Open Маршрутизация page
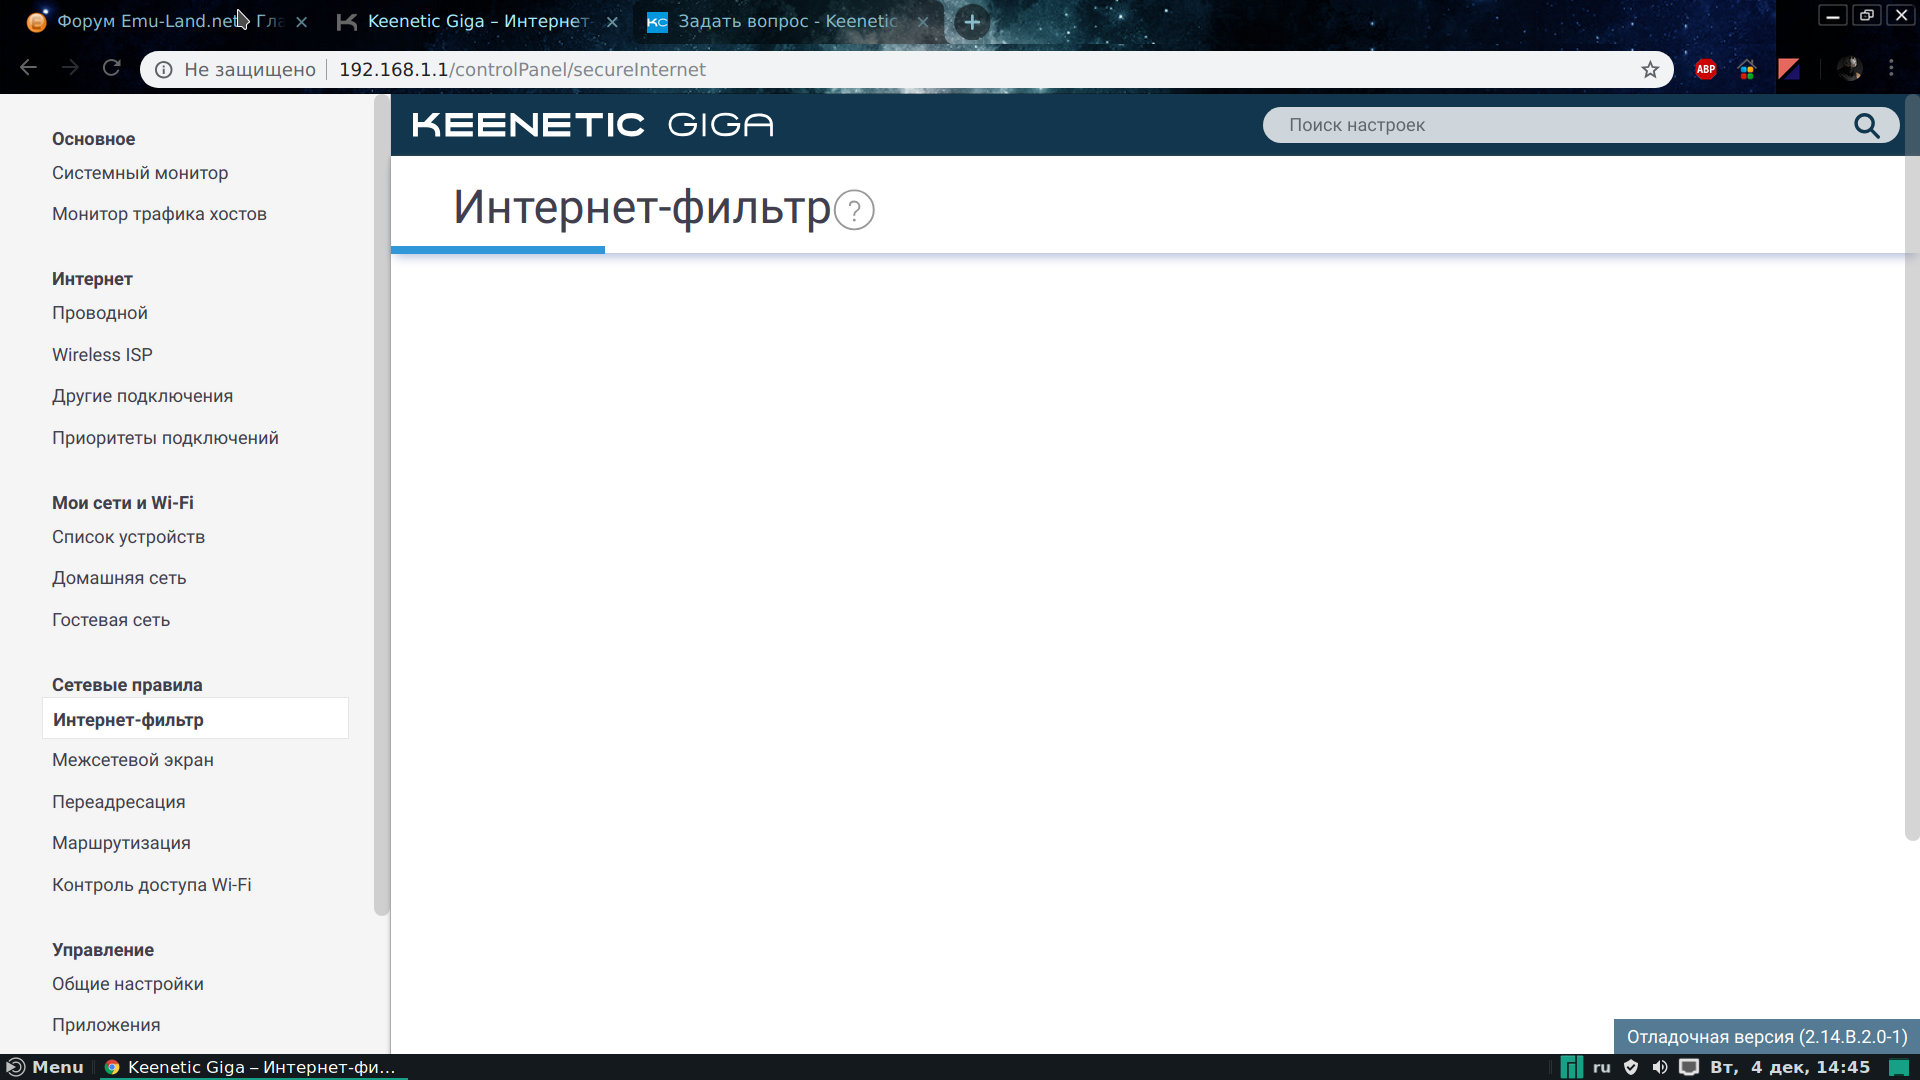This screenshot has width=1920, height=1080. [x=121, y=843]
